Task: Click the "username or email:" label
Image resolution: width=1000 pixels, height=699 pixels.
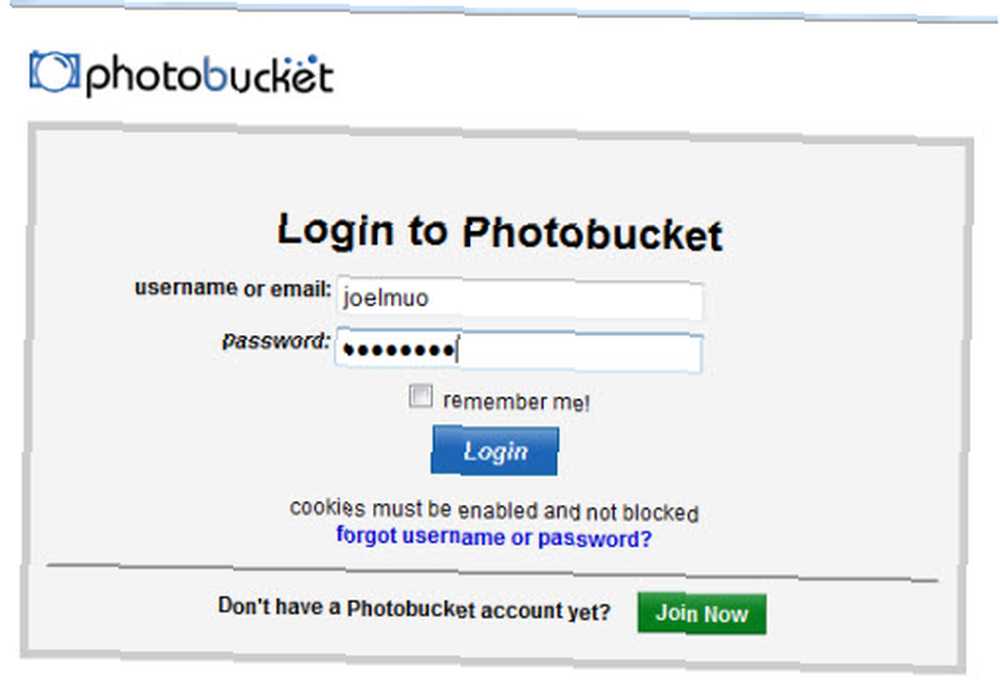Action: tap(233, 288)
